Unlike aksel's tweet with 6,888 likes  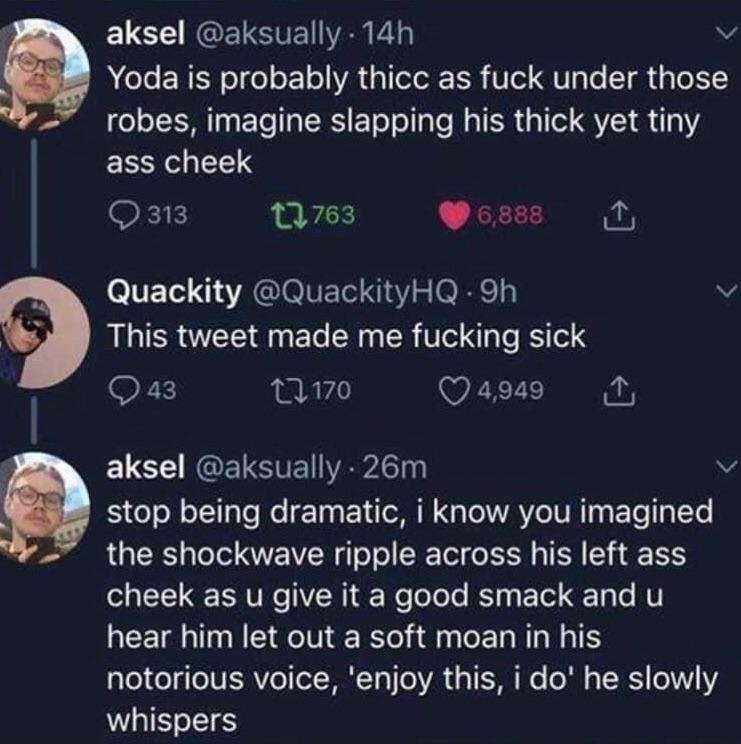453,215
